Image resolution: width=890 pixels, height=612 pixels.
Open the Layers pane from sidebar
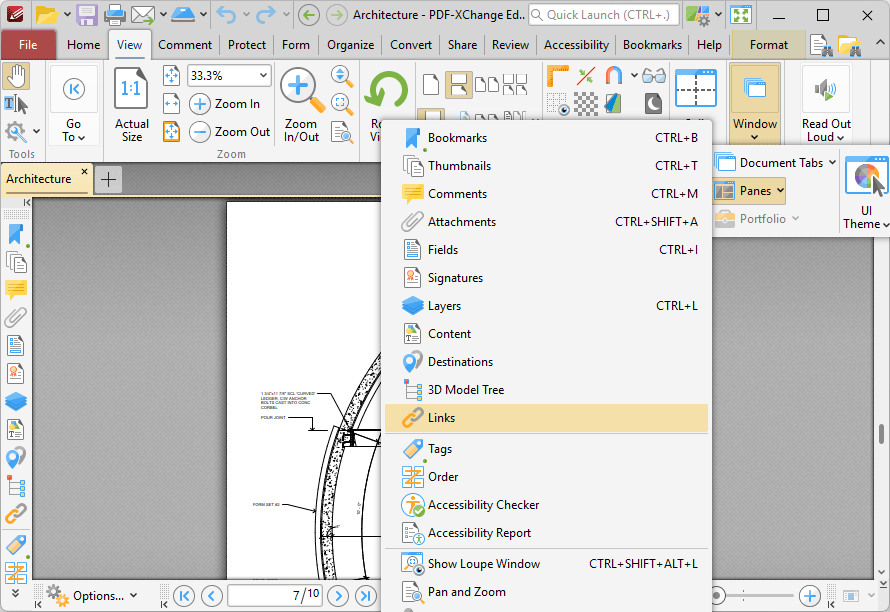tap(16, 401)
